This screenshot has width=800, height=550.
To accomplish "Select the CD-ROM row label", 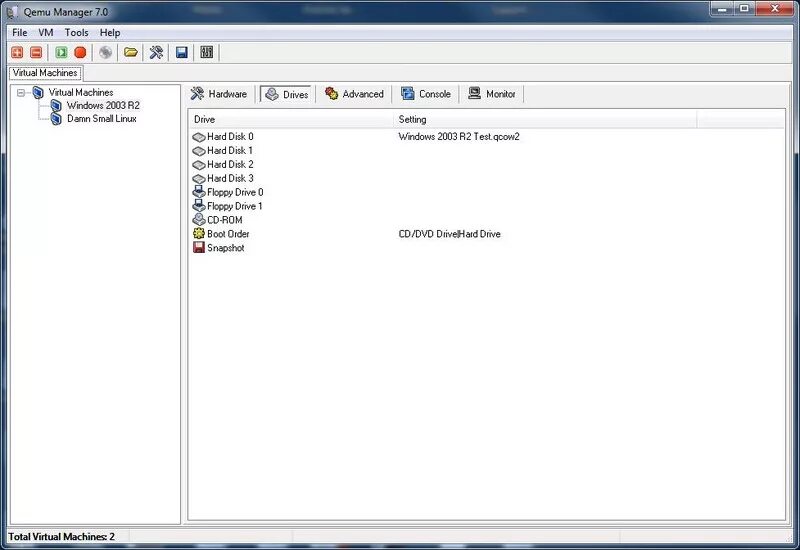I will [x=224, y=220].
